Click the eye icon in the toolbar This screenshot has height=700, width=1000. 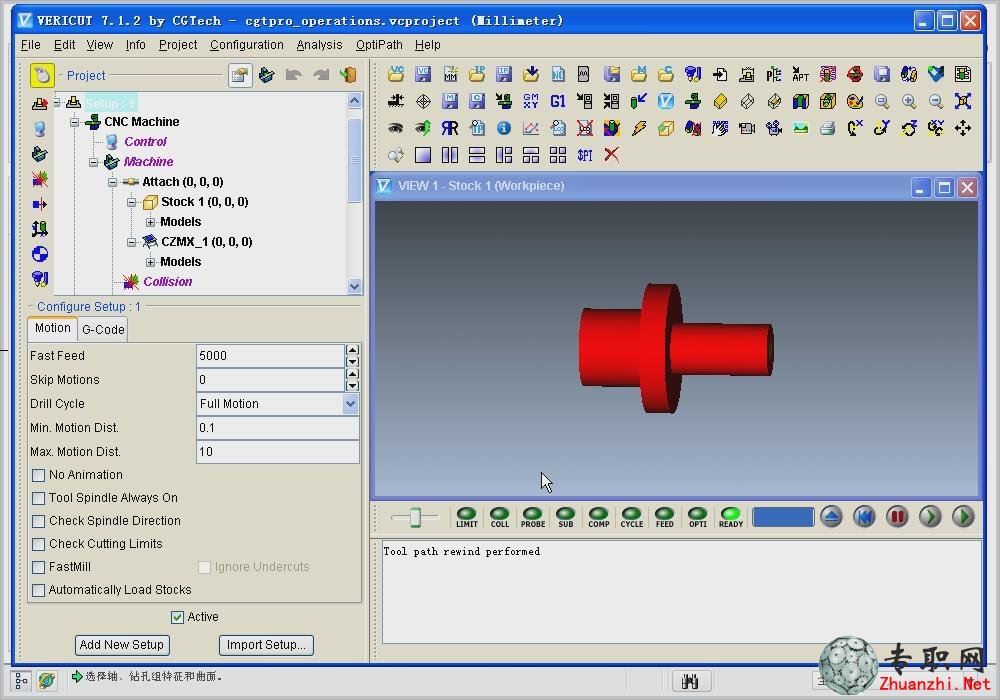click(395, 128)
